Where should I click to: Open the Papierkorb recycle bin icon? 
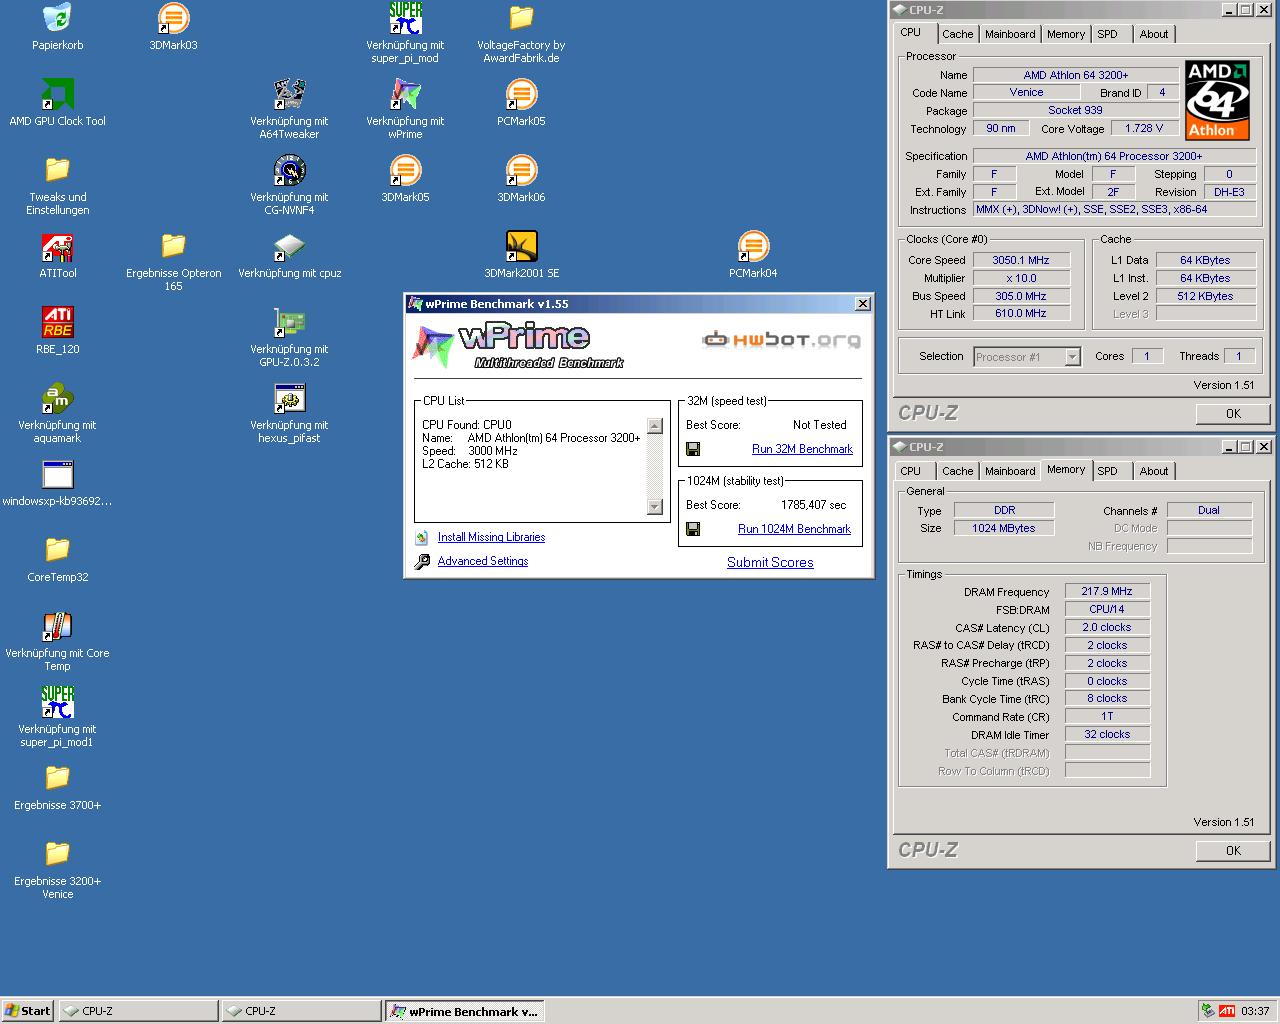pyautogui.click(x=57, y=18)
